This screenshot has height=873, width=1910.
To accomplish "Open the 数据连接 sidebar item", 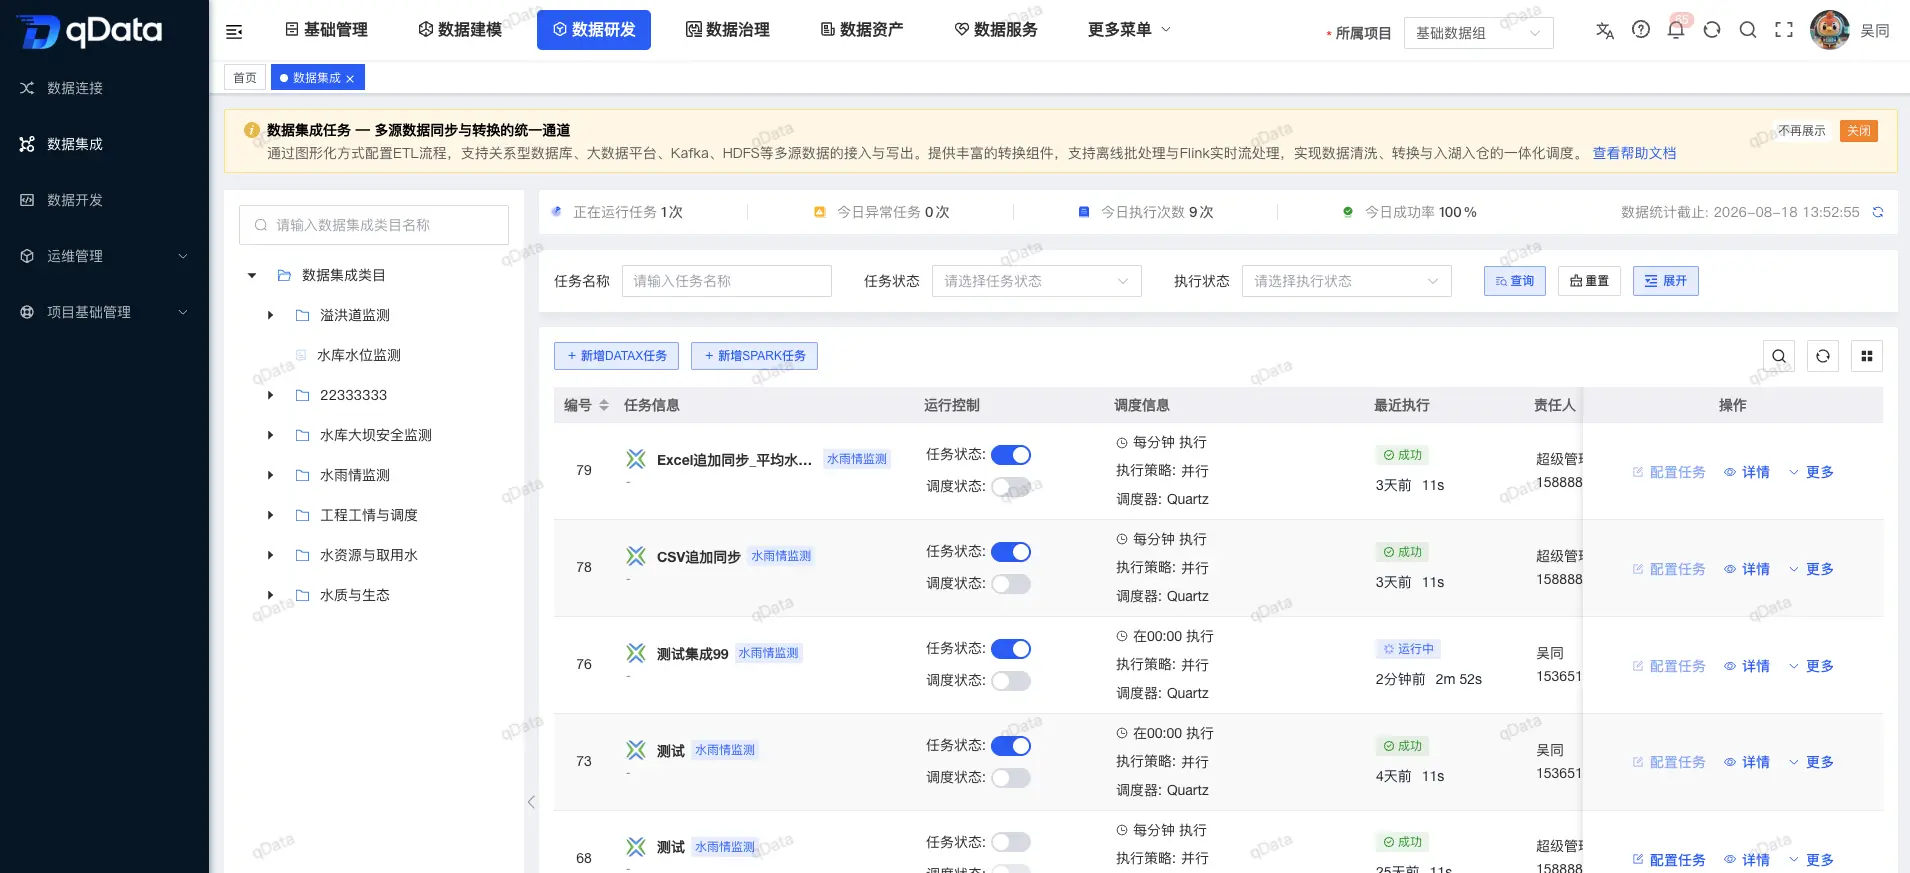I will click(105, 88).
